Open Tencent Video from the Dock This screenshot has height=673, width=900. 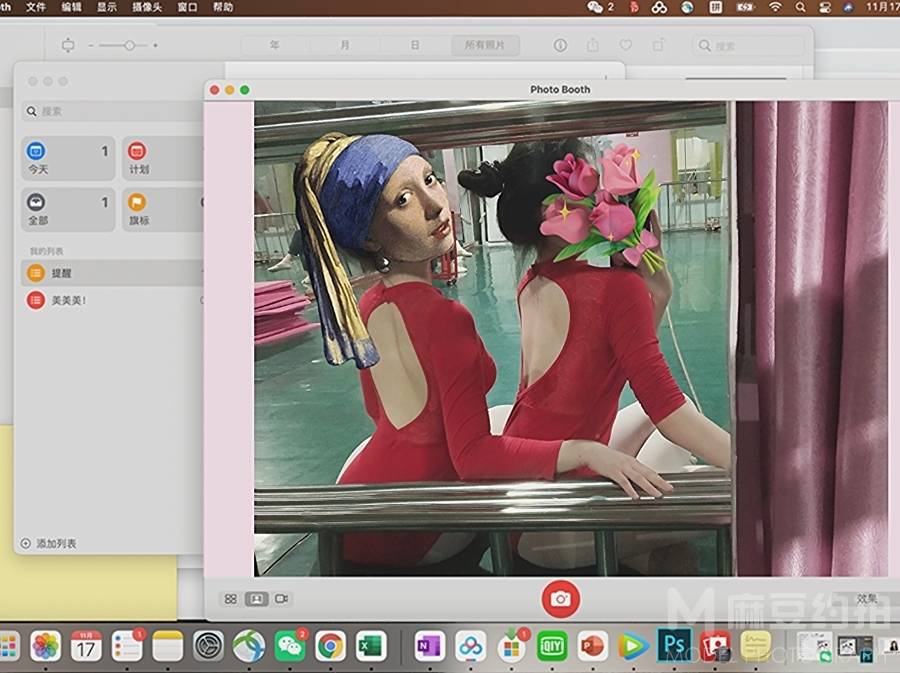(633, 647)
